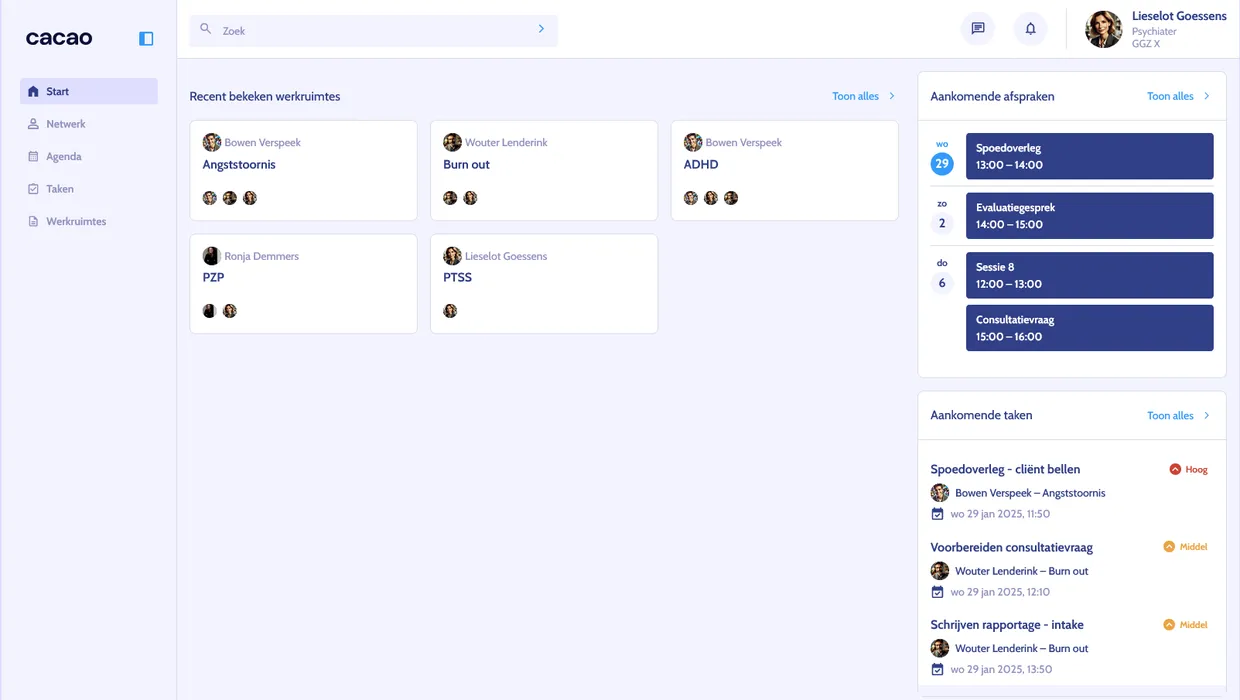Click the Start home icon
This screenshot has height=700, width=1240.
click(x=33, y=91)
